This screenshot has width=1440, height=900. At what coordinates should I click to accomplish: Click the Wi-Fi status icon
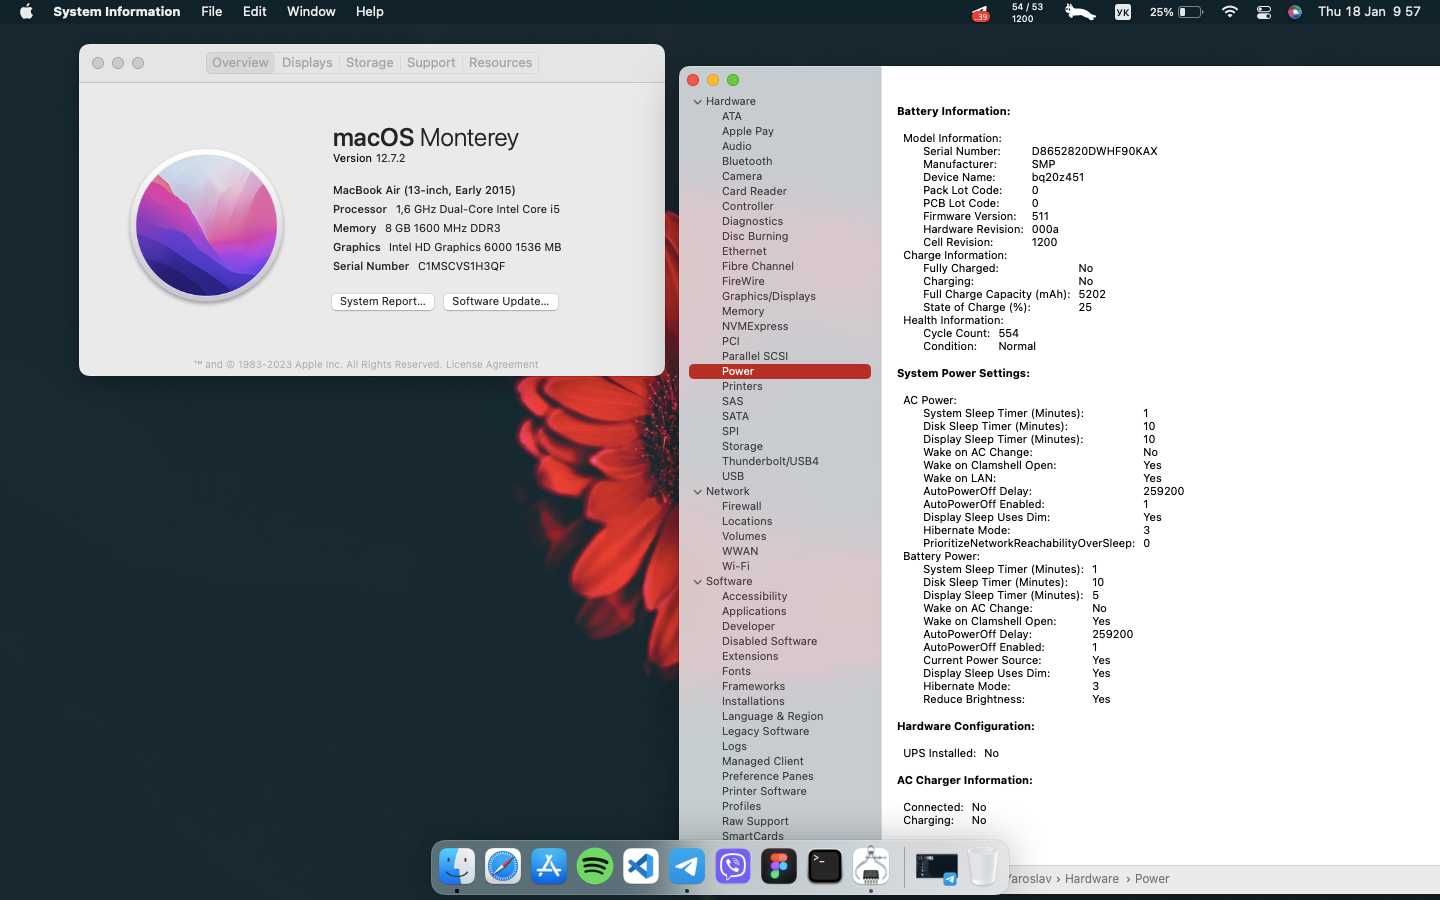pos(1230,12)
